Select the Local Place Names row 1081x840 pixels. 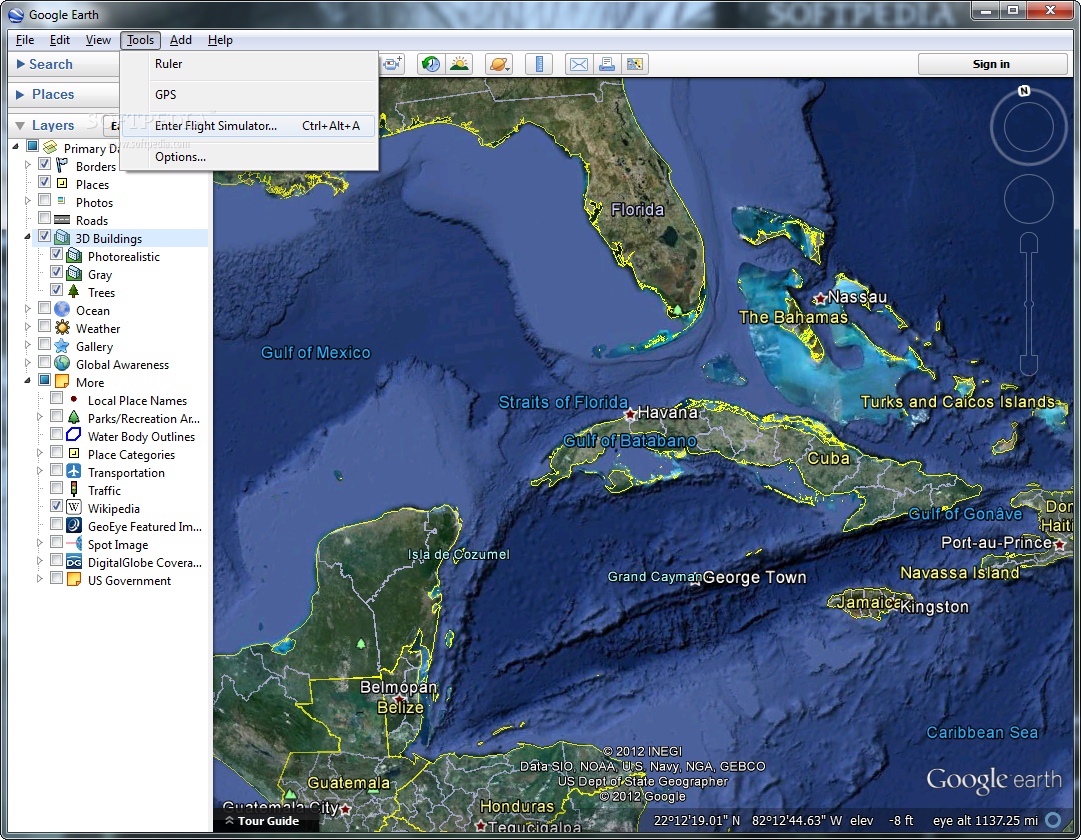click(x=137, y=401)
